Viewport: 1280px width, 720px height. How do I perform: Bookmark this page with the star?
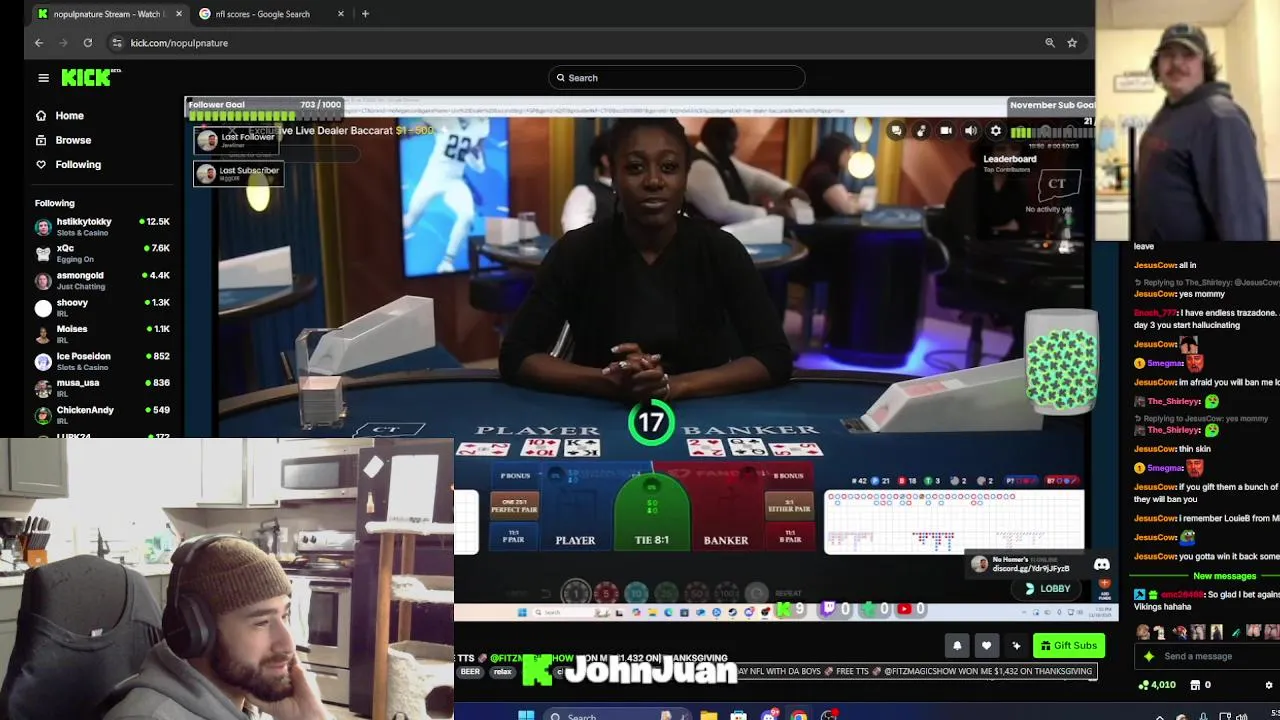click(x=1072, y=43)
